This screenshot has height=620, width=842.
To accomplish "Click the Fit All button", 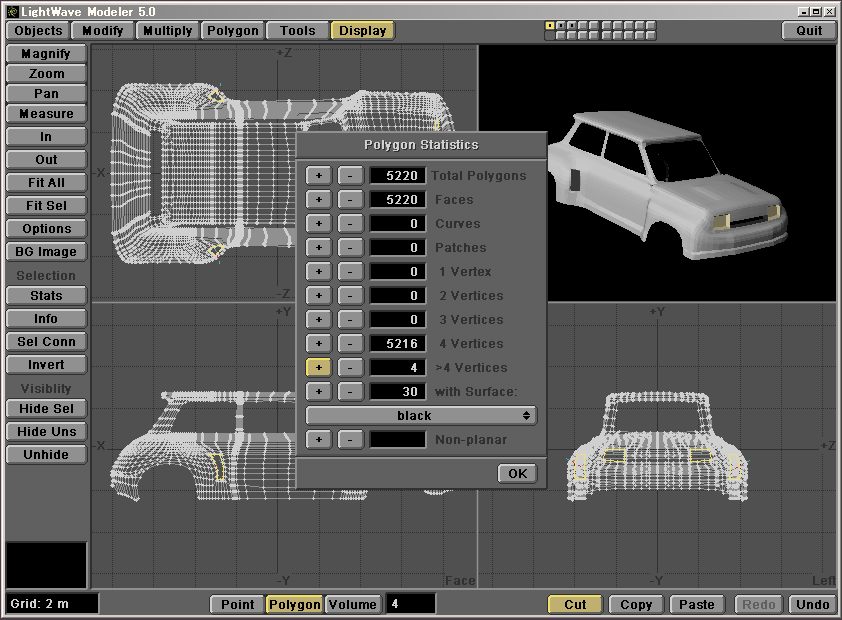I will 46,183.
